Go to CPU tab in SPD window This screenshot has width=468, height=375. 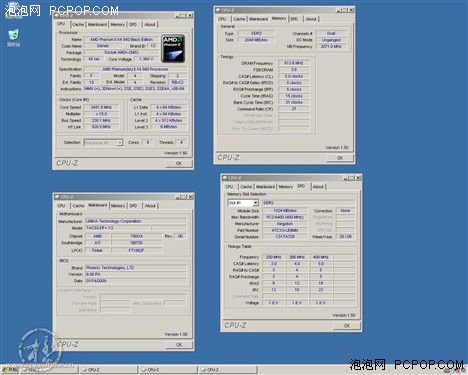point(229,187)
